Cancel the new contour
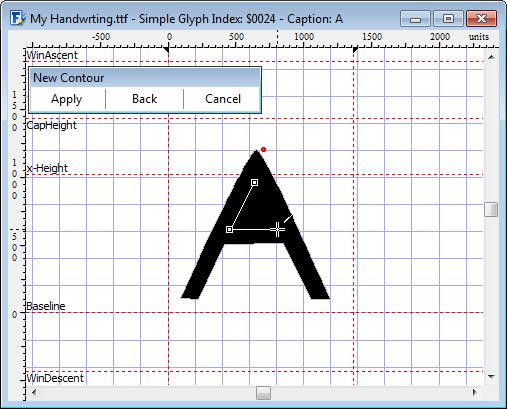This screenshot has width=507, height=409. pos(223,99)
